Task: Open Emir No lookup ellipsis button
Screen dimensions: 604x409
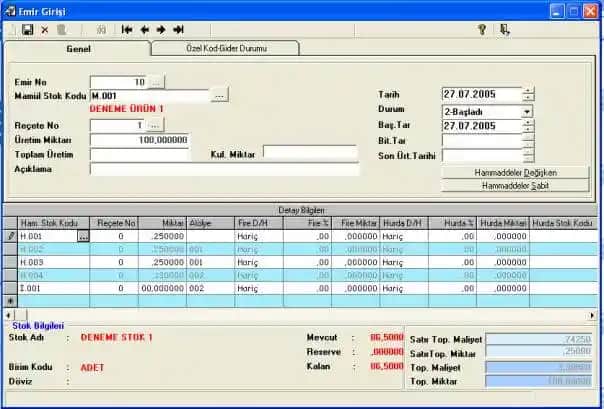Action: (156, 81)
